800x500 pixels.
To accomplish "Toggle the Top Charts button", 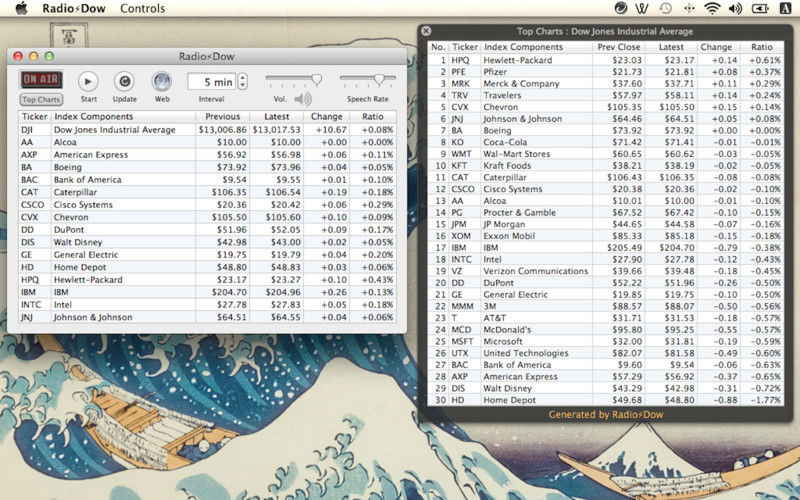I will (41, 99).
